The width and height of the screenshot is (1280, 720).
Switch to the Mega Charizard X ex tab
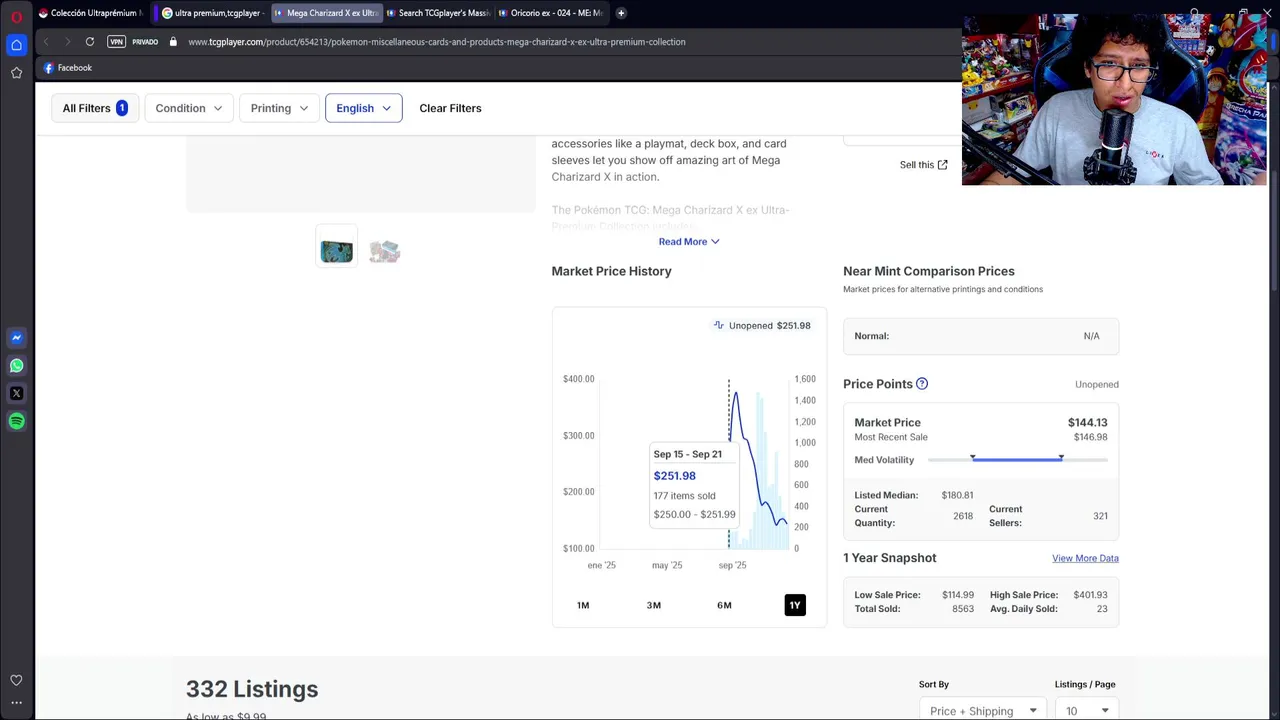326,13
